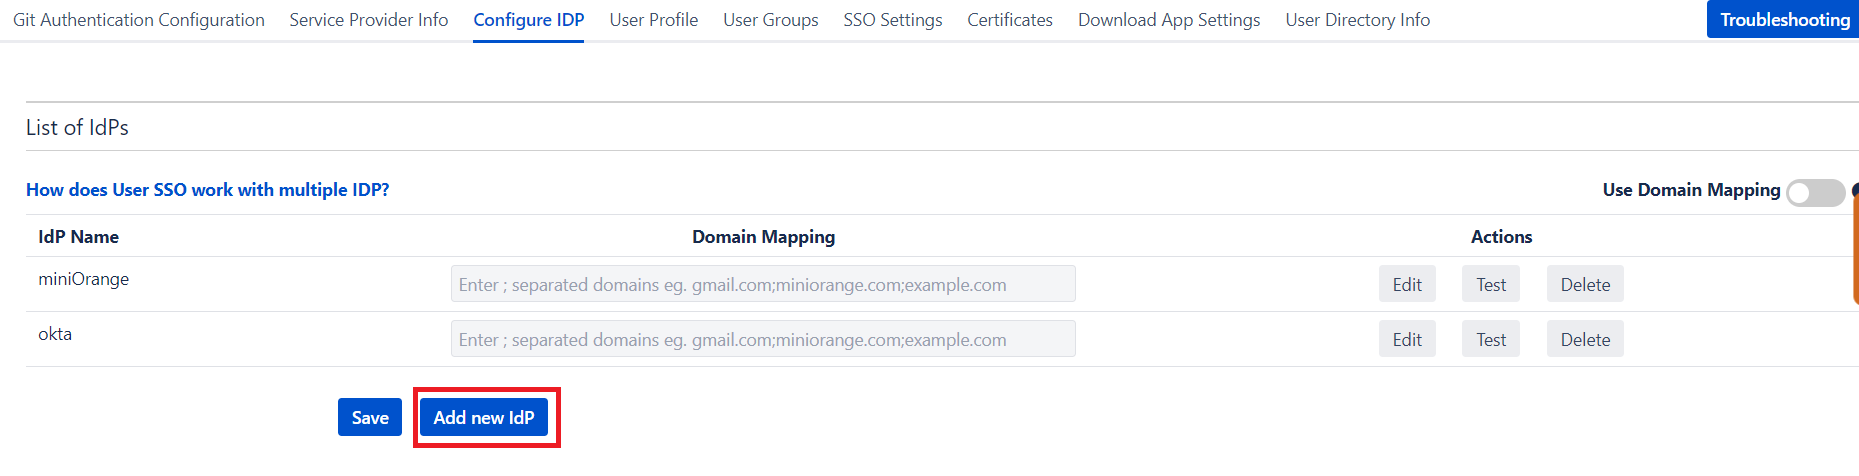Image resolution: width=1859 pixels, height=476 pixels.
Task: Edit the okta IdP
Action: pyautogui.click(x=1407, y=339)
